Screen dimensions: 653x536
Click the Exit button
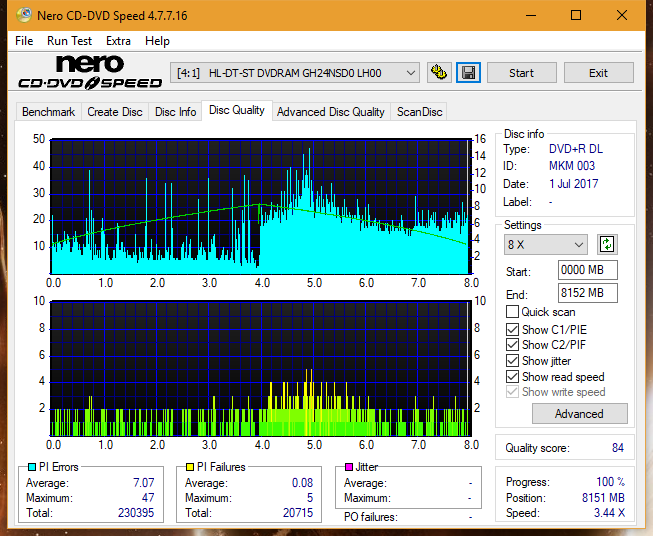pos(599,73)
